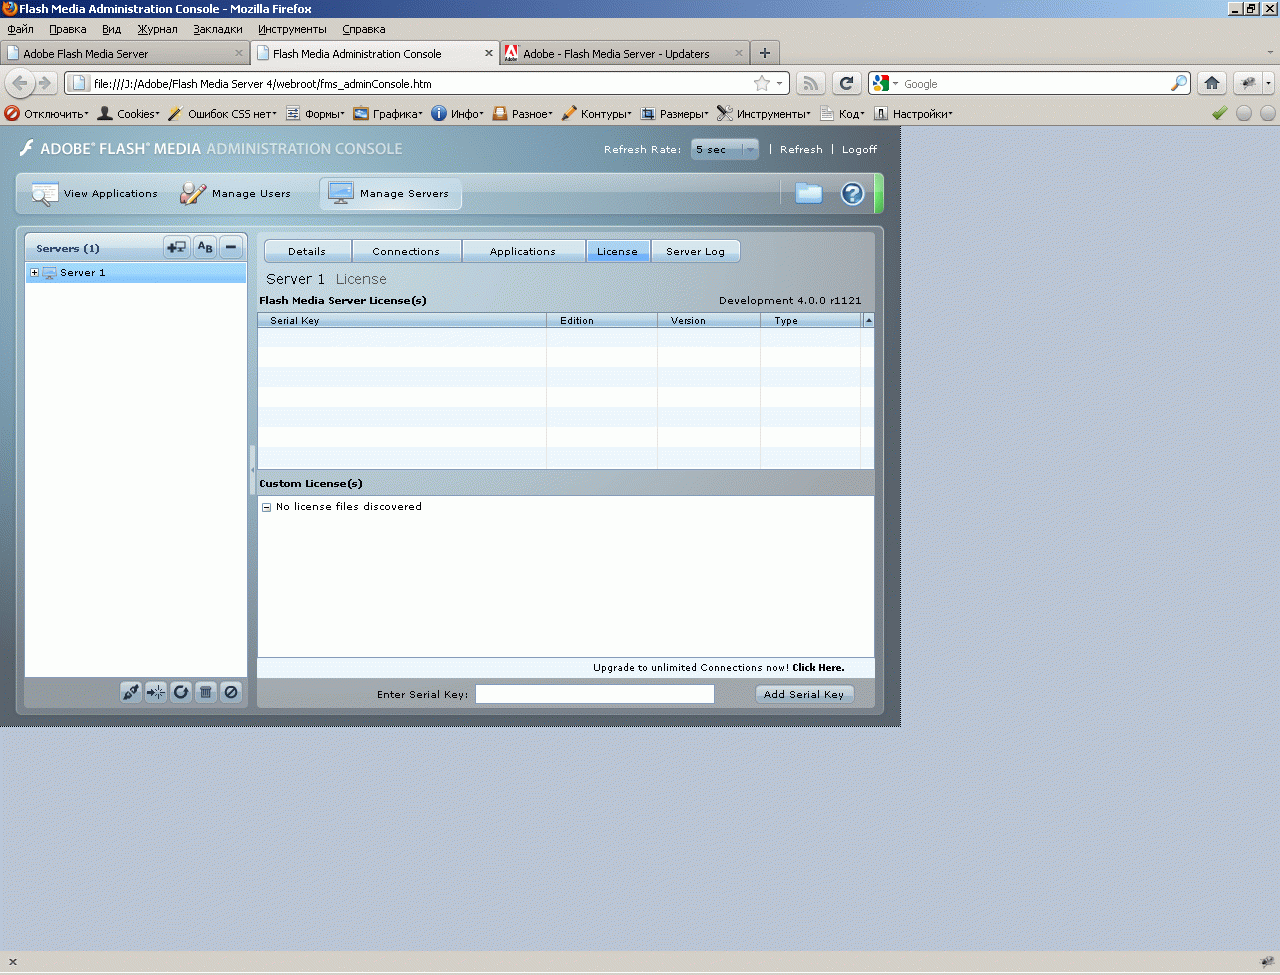Switch to the Adobe - Flash Media Server - Updaters tab

pyautogui.click(x=625, y=53)
